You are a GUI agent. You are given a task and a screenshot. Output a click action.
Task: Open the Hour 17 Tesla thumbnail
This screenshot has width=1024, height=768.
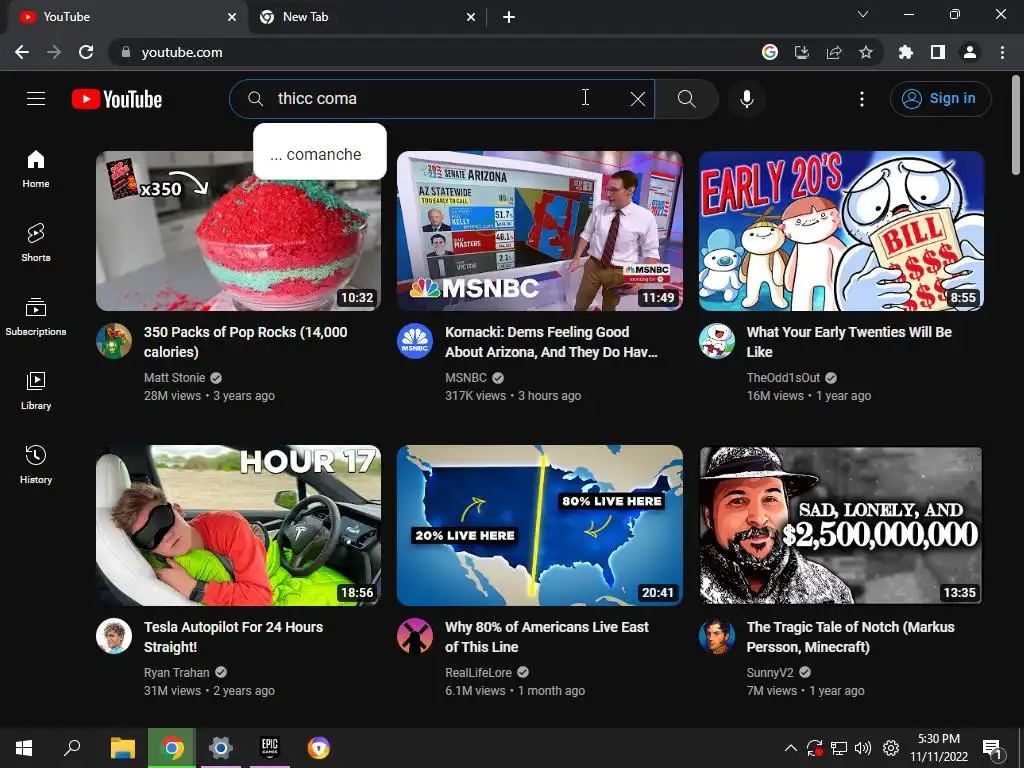coord(238,526)
